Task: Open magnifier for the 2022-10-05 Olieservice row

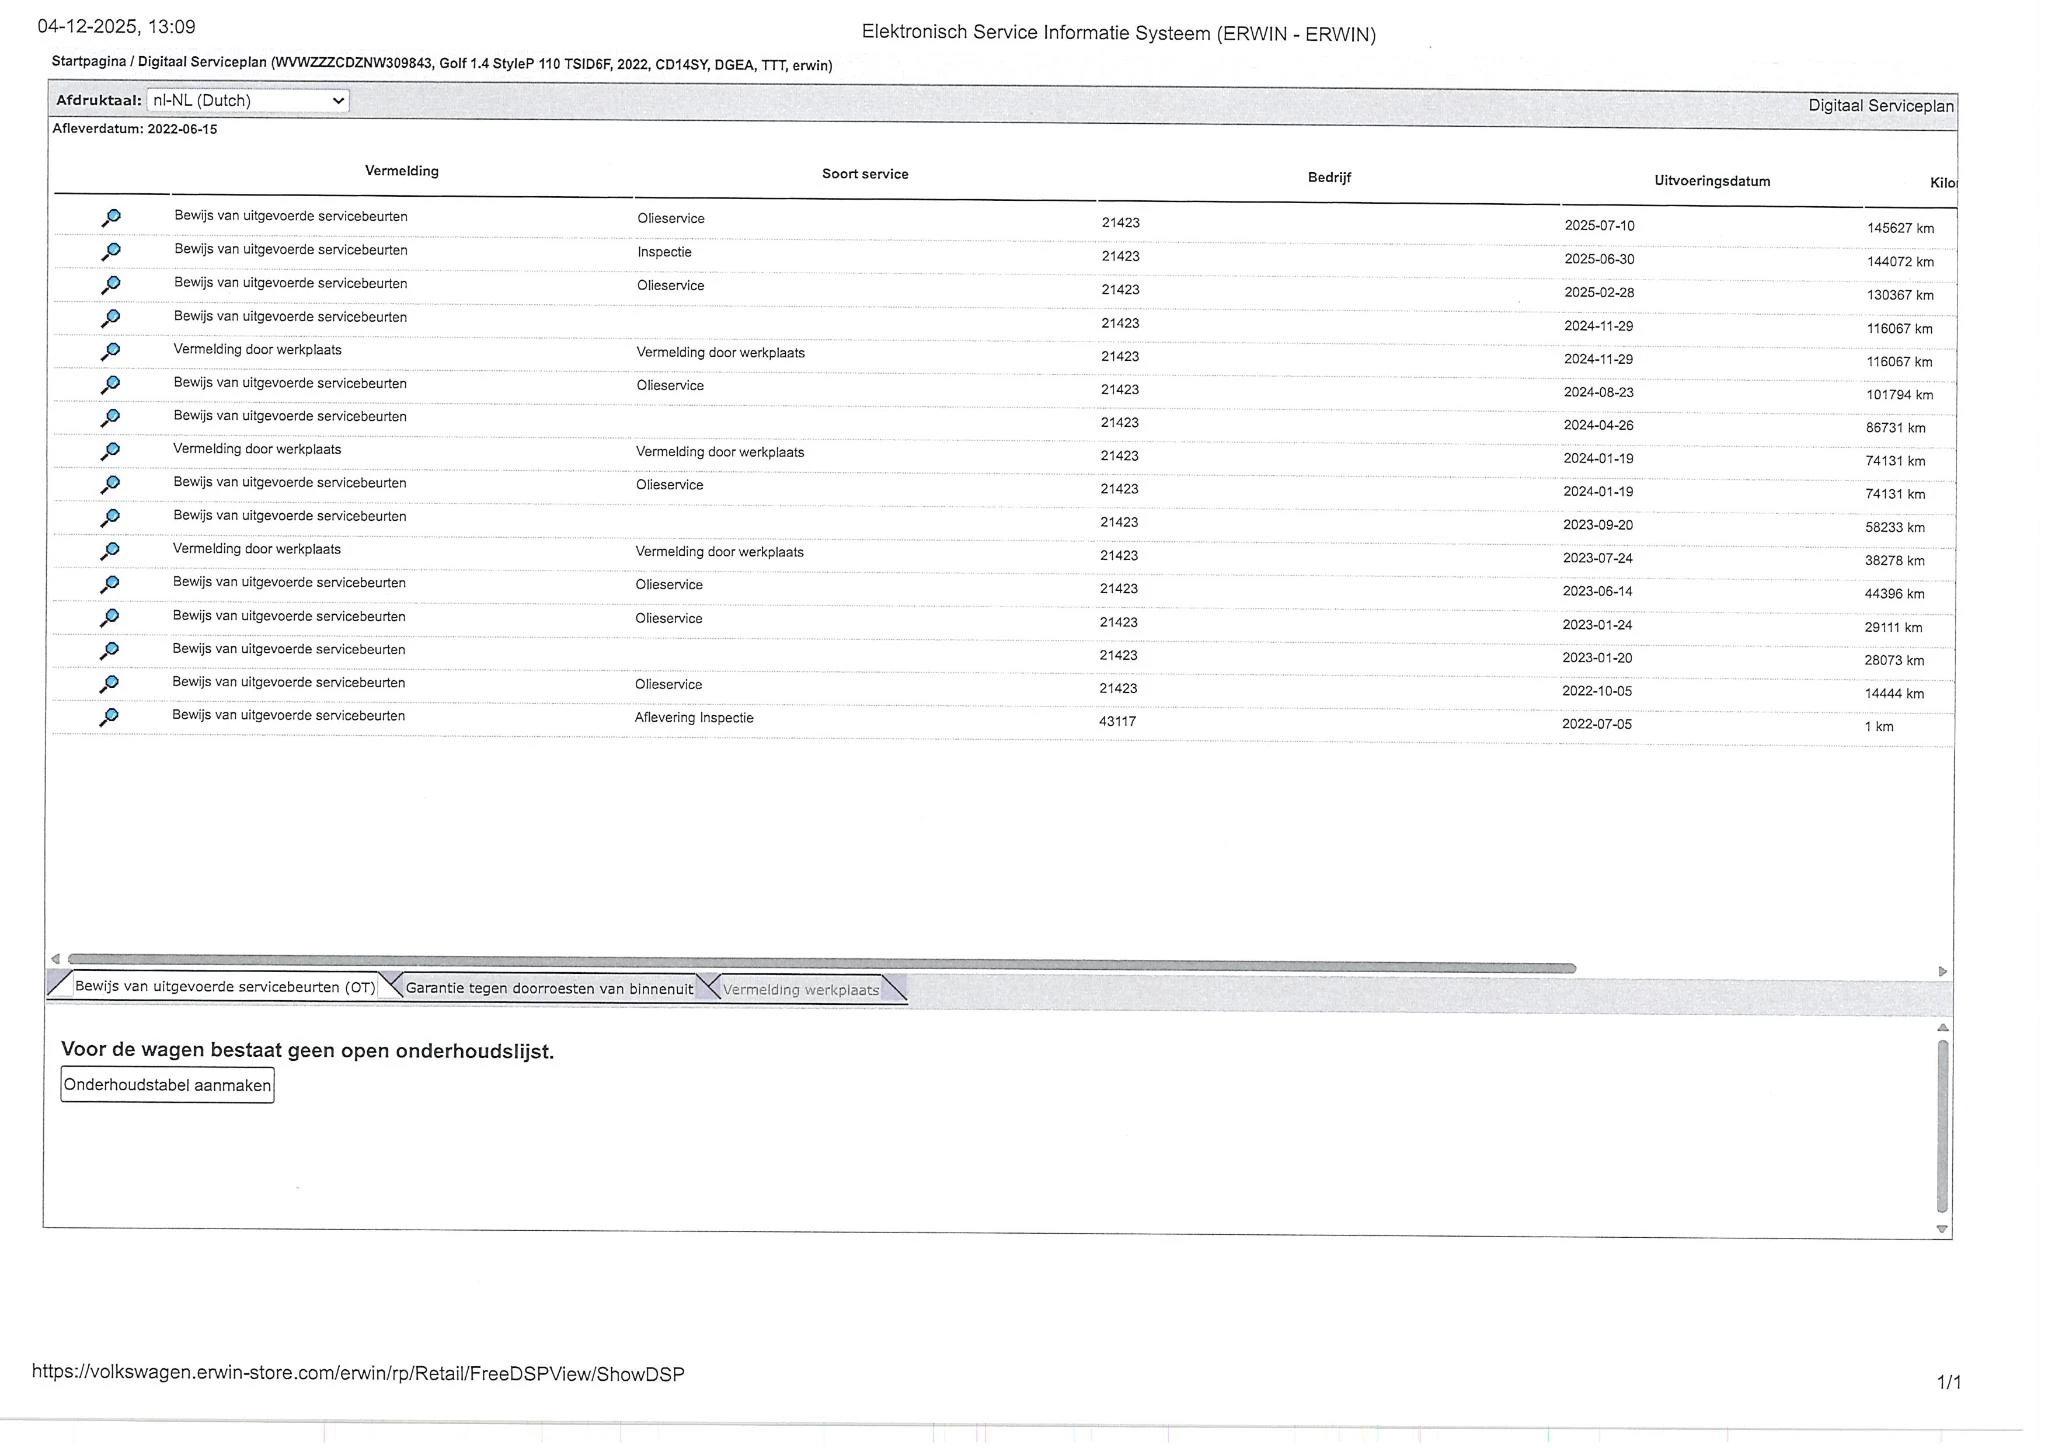Action: [109, 684]
